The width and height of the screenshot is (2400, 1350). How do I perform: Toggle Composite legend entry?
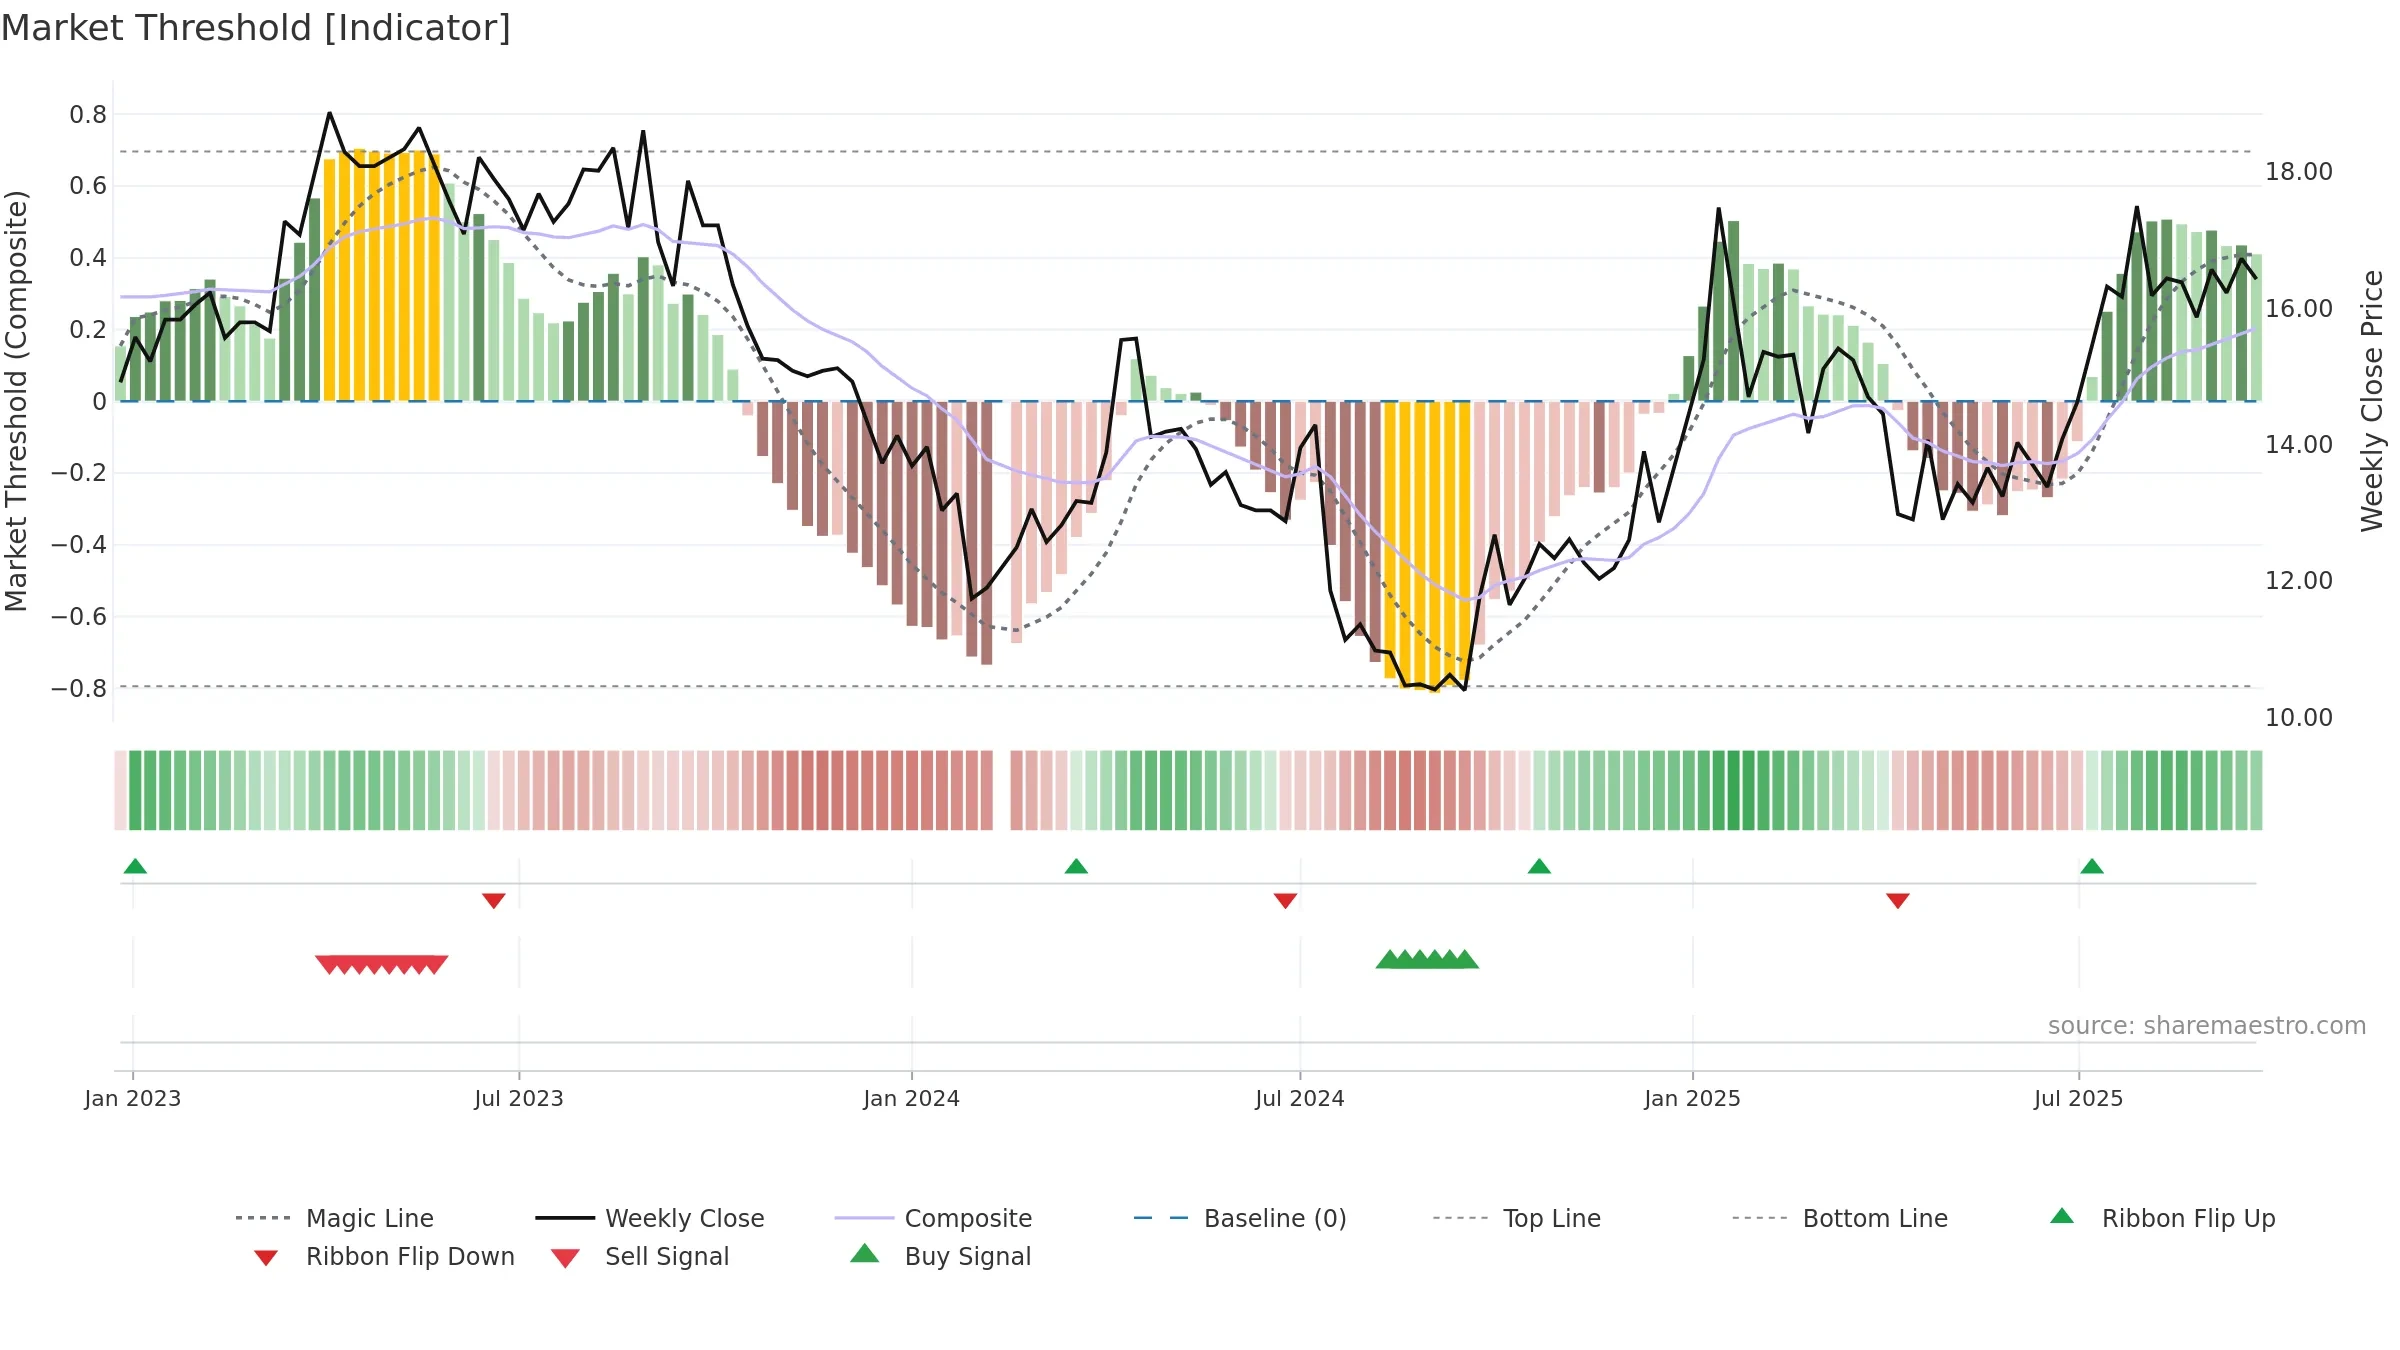933,1218
